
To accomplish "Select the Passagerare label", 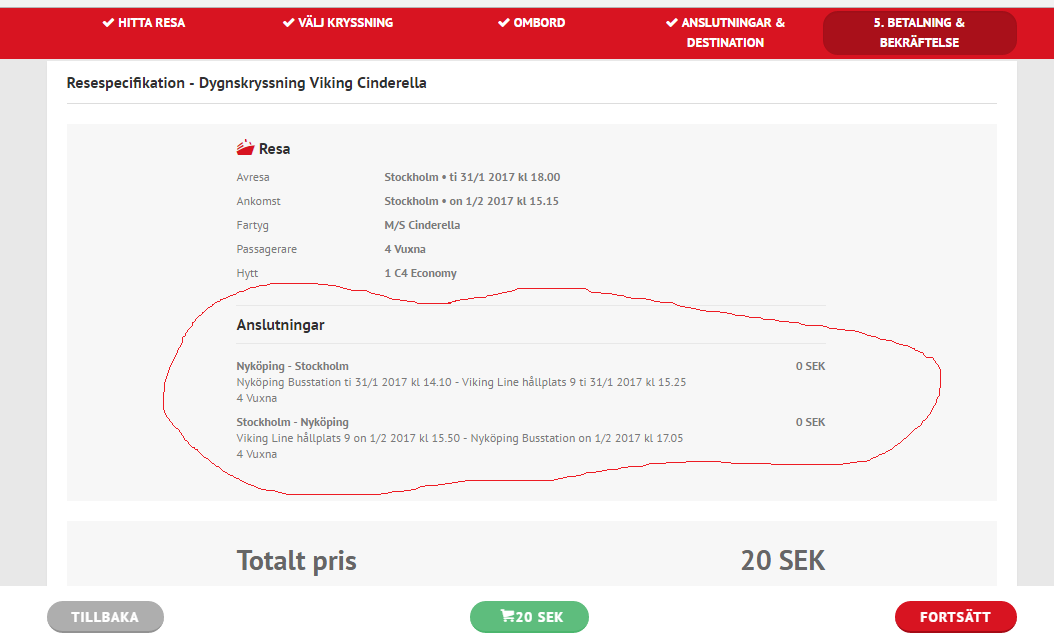I will click(266, 249).
